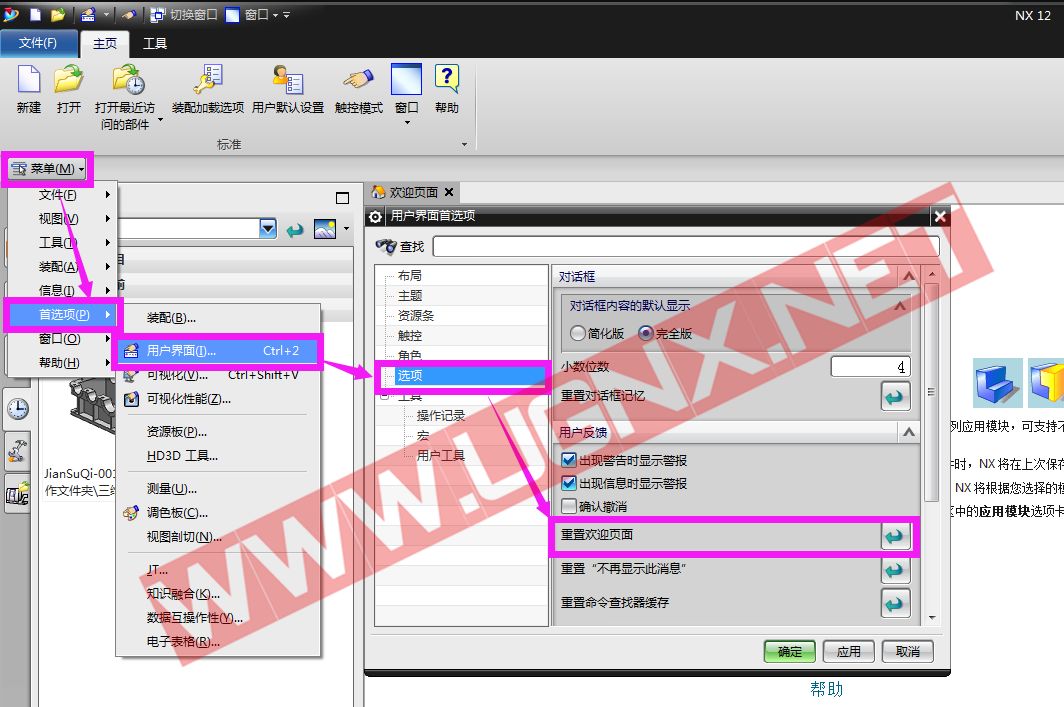1064x707 pixels.
Task: Select 布局 in preferences tree
Action: click(410, 275)
